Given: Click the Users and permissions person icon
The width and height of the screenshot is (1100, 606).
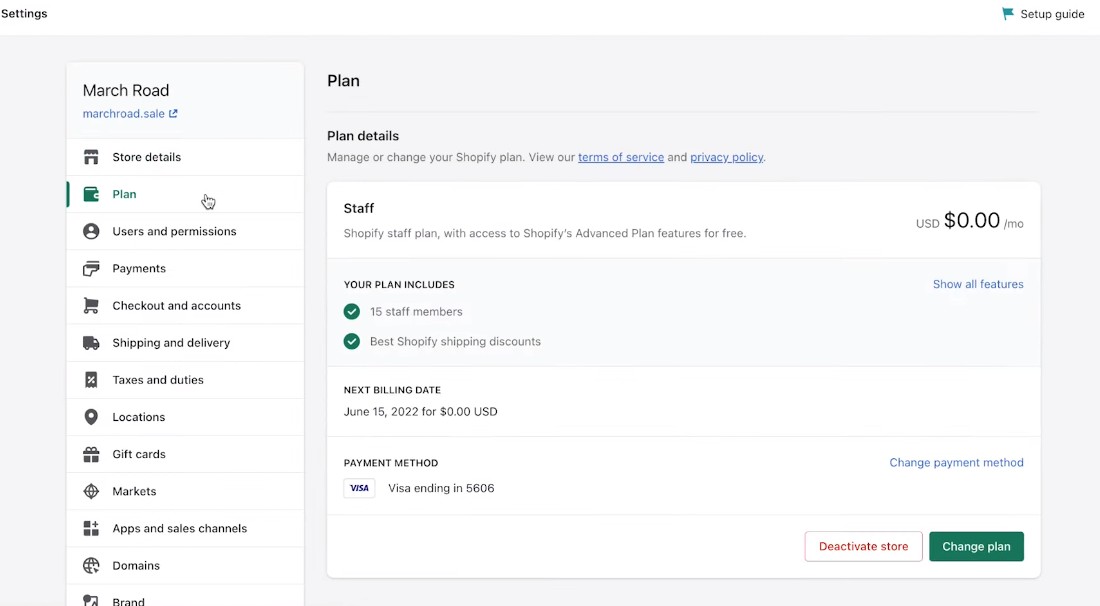Looking at the screenshot, I should coord(91,231).
